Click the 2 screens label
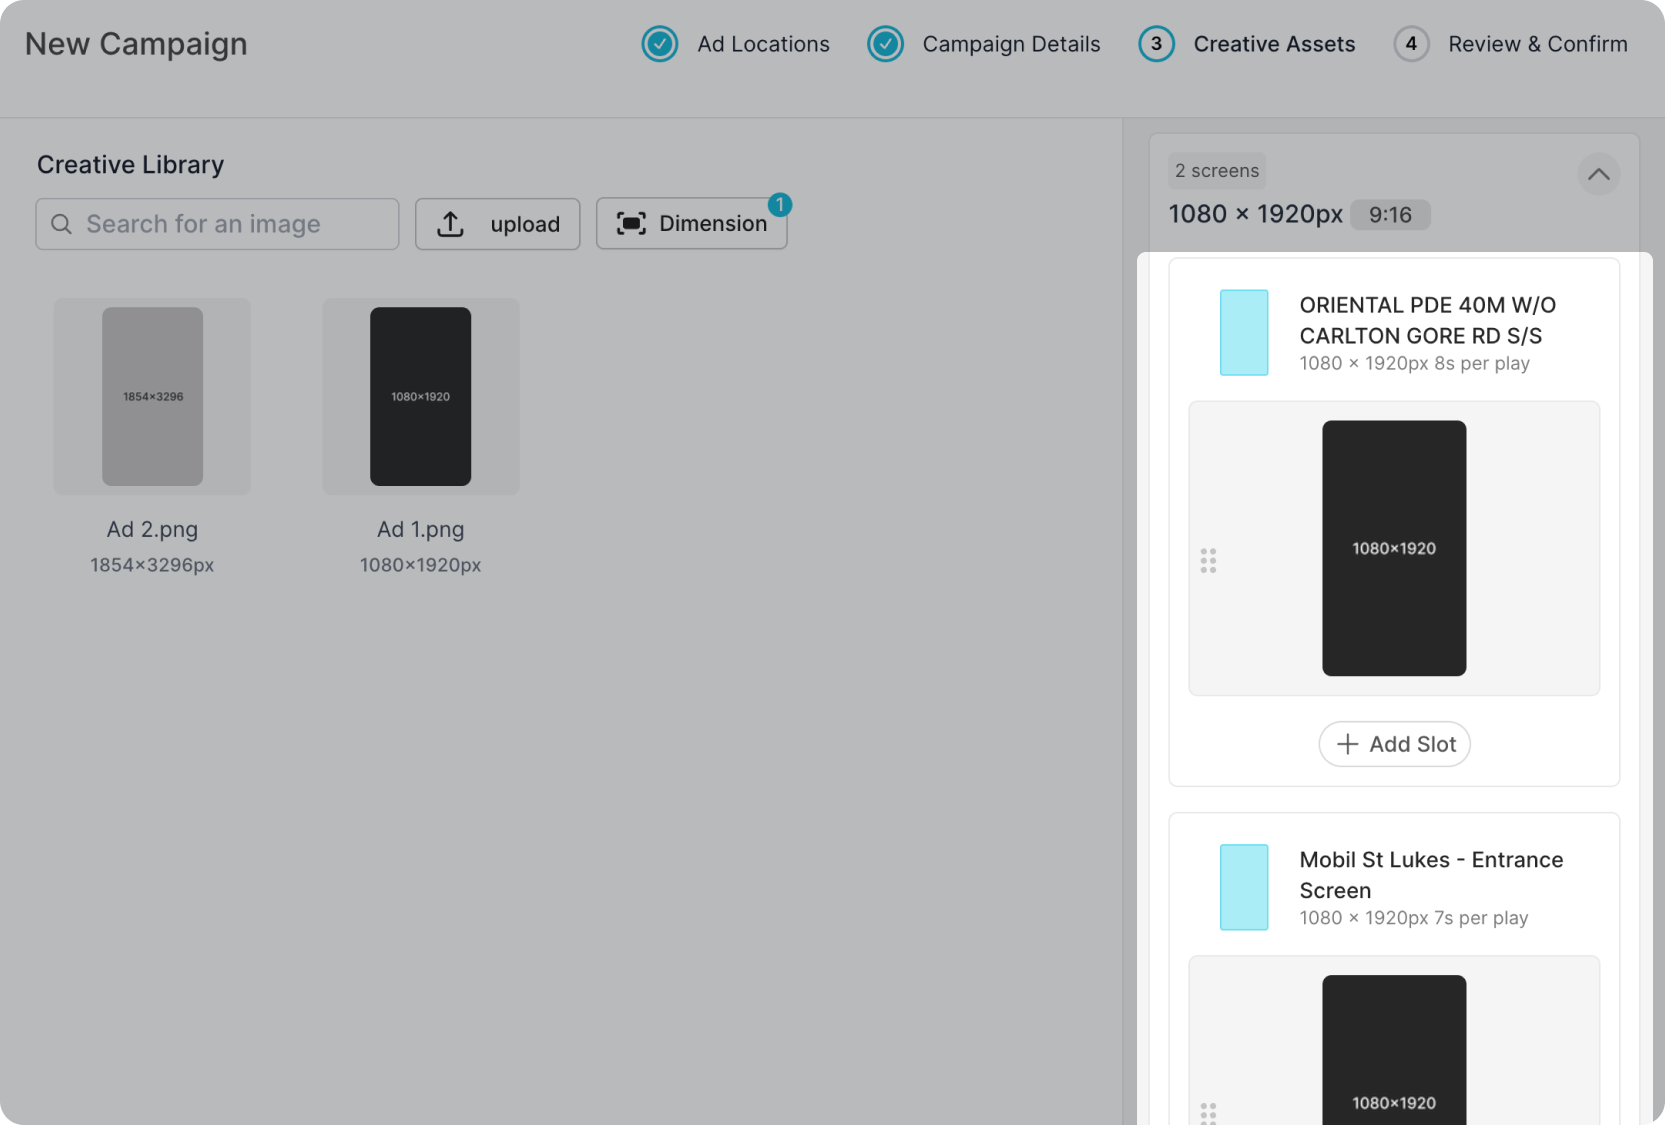This screenshot has width=1665, height=1125. pos(1217,171)
